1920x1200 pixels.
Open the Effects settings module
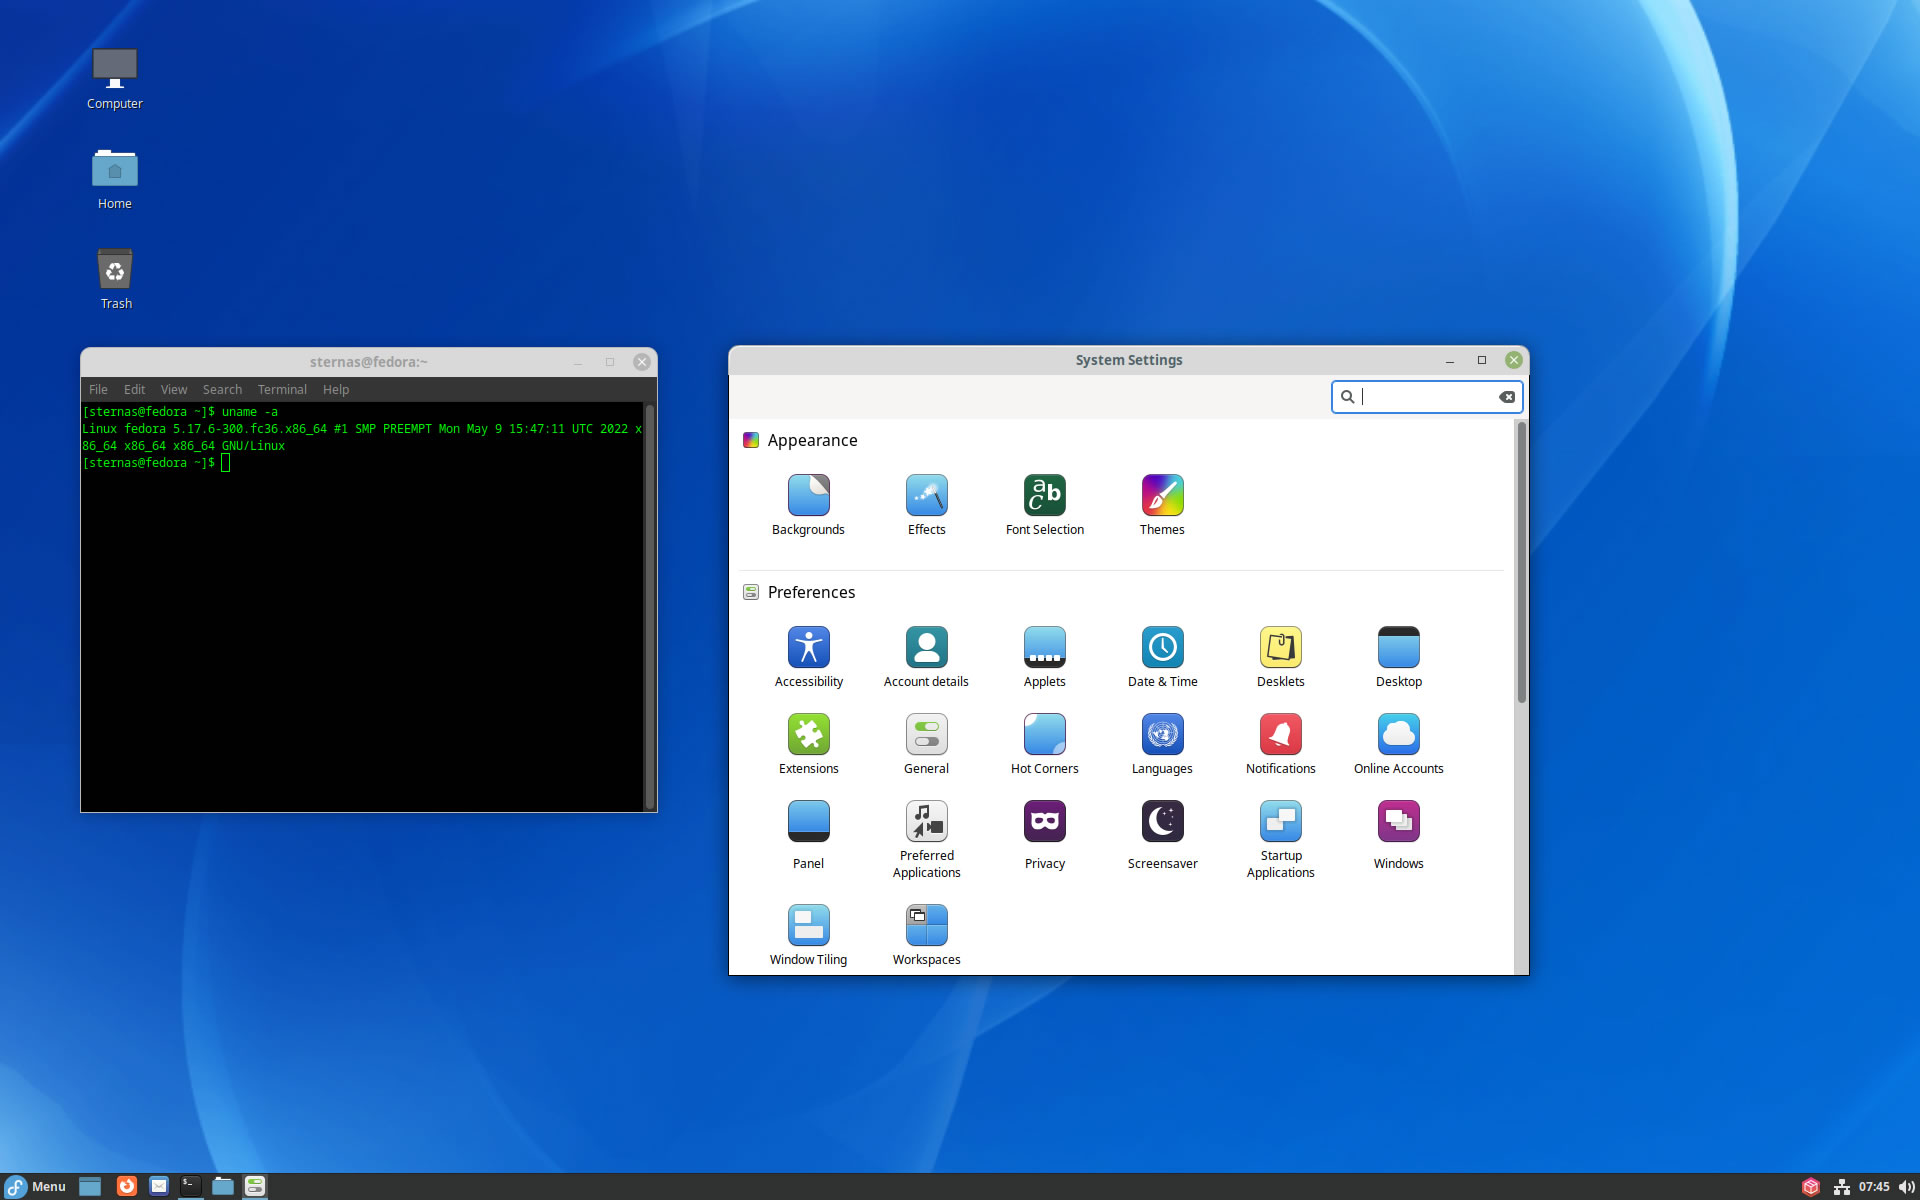[926, 505]
